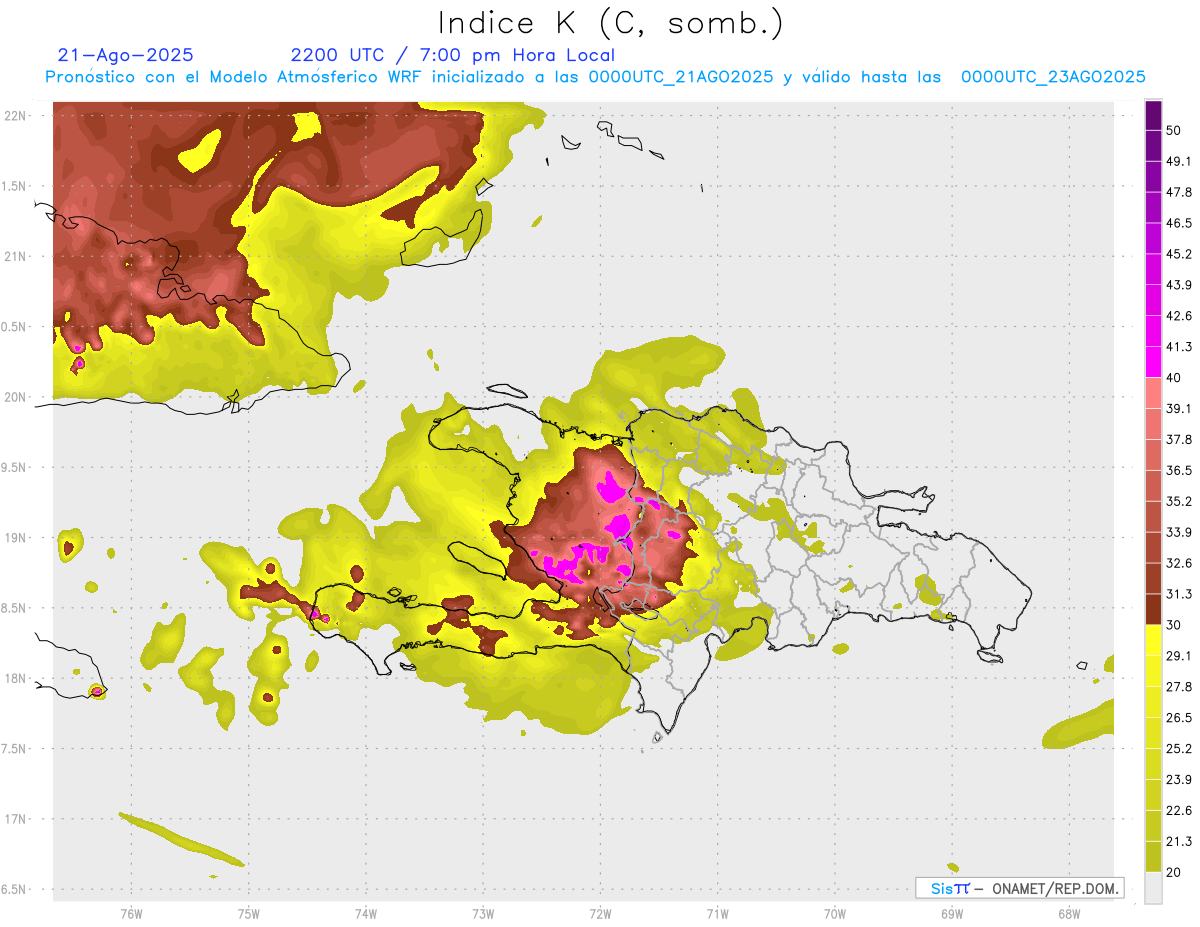This screenshot has height=927, width=1200.
Task: Click the "21N" latitude label
Action: pos(16,256)
